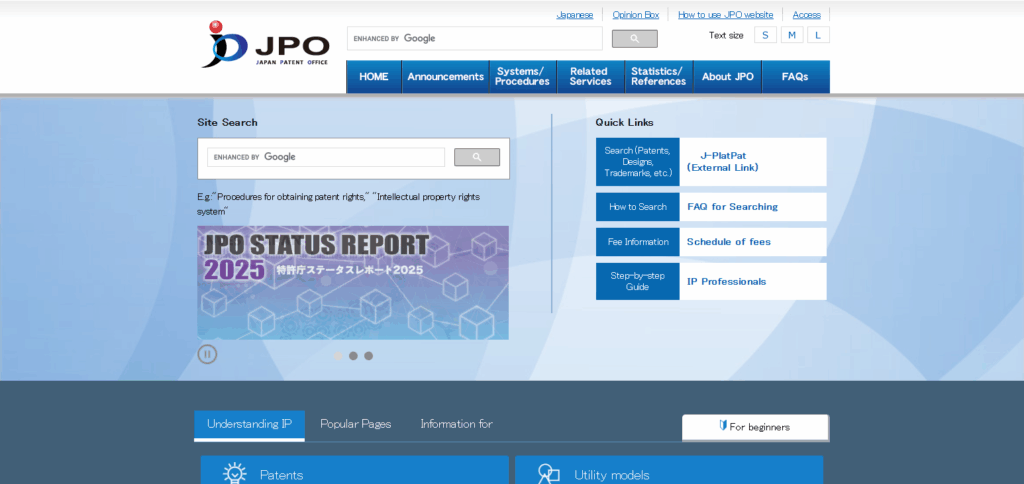The width and height of the screenshot is (1024, 484).
Task: Click the JPO Japan Patent Office logo
Action: pos(265,44)
